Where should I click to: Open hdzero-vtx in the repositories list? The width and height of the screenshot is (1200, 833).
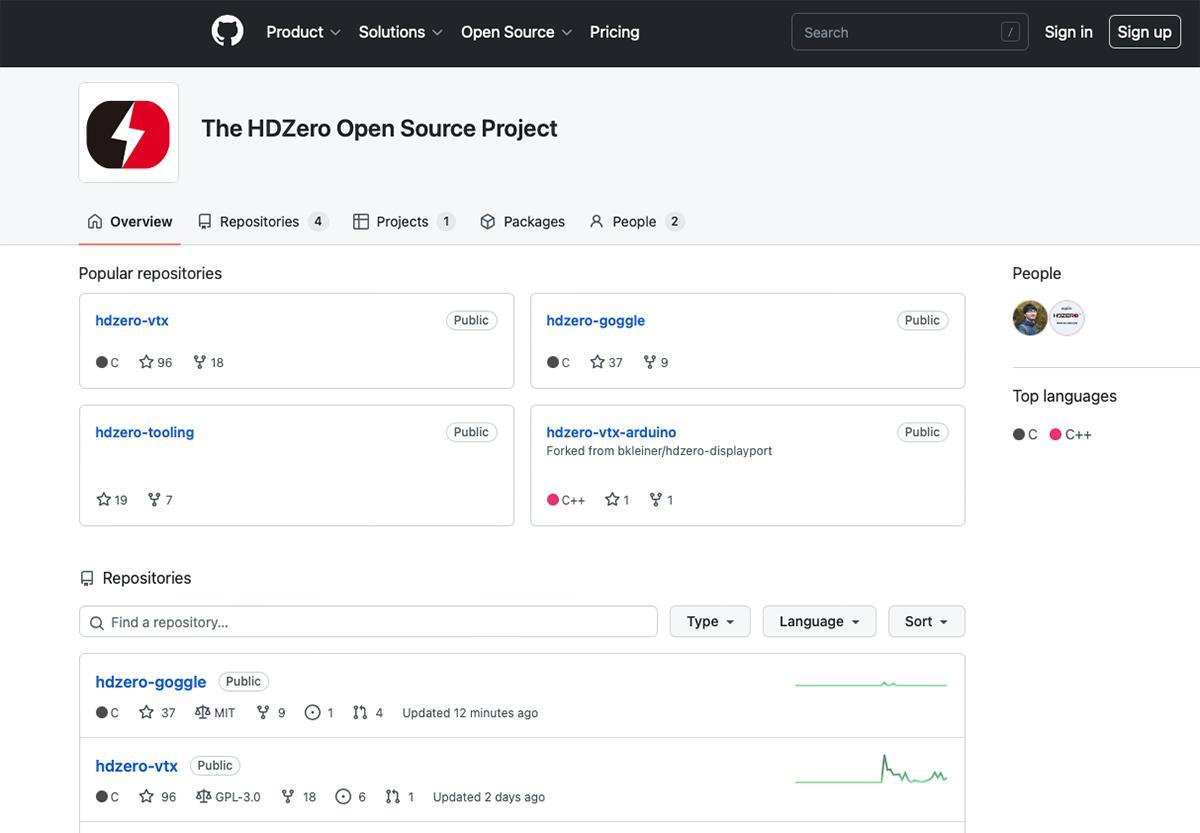click(x=137, y=766)
